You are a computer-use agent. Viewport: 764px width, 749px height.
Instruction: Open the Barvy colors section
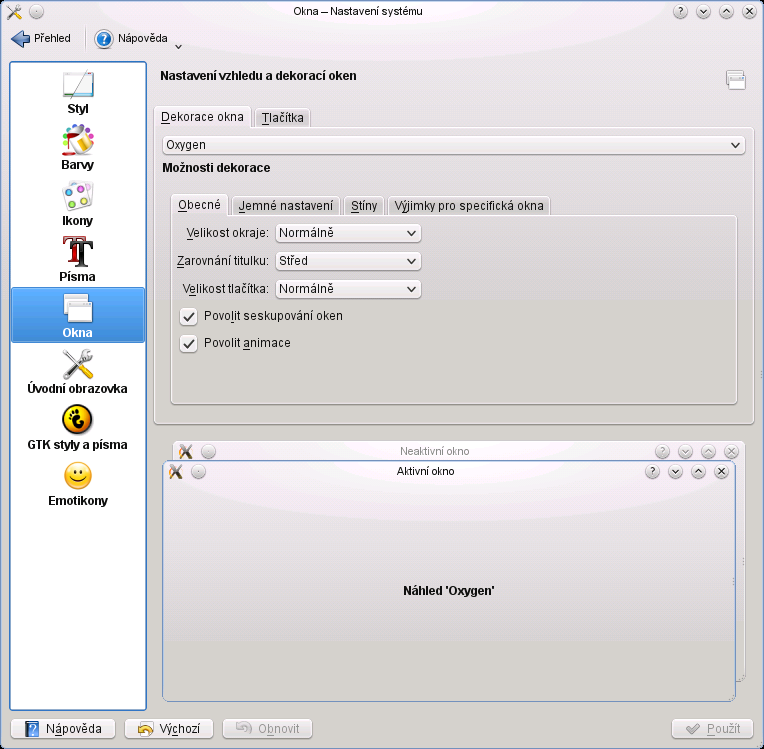pos(77,148)
